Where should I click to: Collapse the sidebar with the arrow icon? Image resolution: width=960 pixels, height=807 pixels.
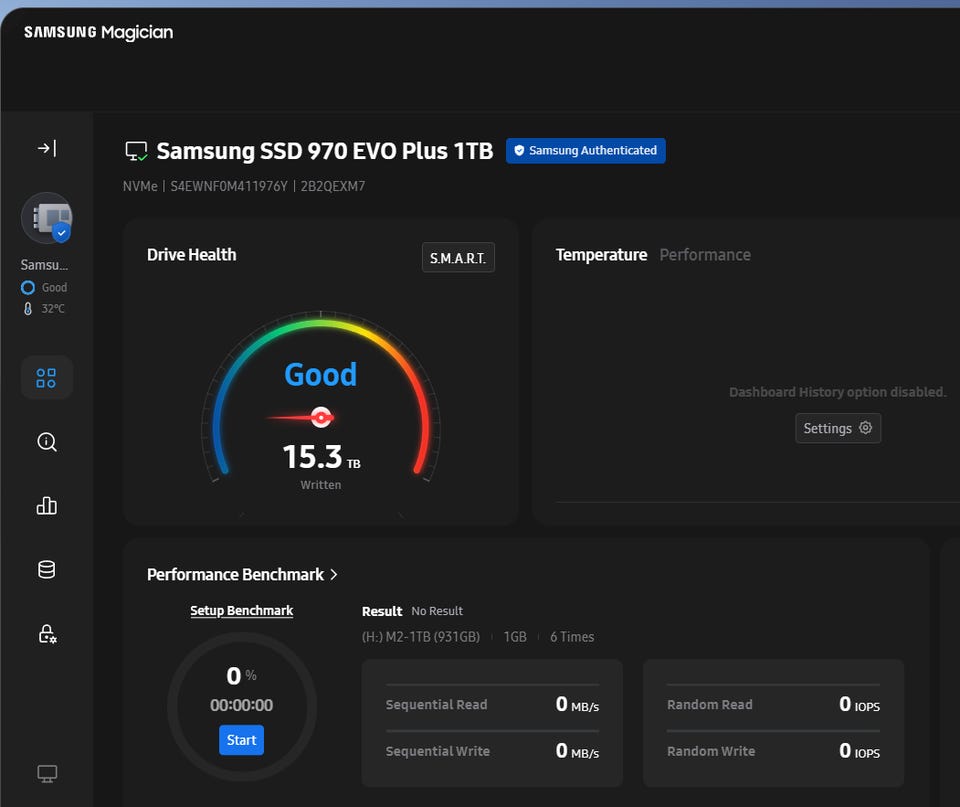pos(46,148)
